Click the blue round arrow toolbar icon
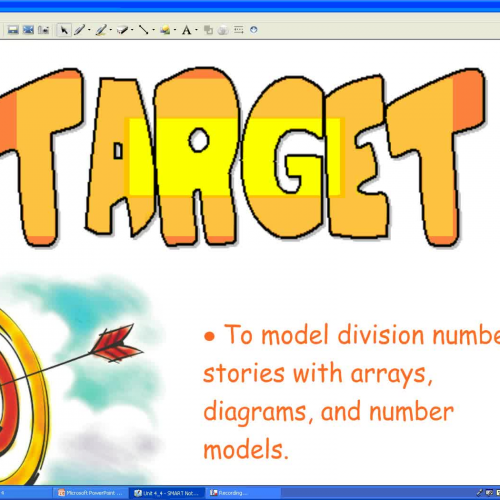The height and width of the screenshot is (500, 500). (254, 30)
